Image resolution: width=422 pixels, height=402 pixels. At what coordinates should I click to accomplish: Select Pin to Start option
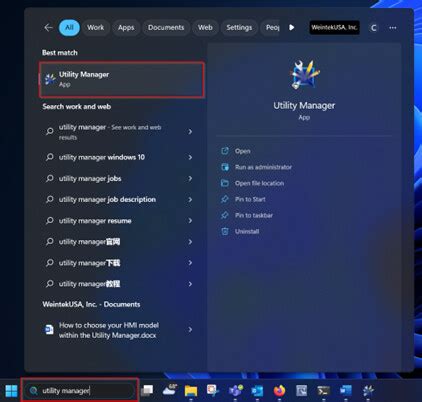[250, 199]
